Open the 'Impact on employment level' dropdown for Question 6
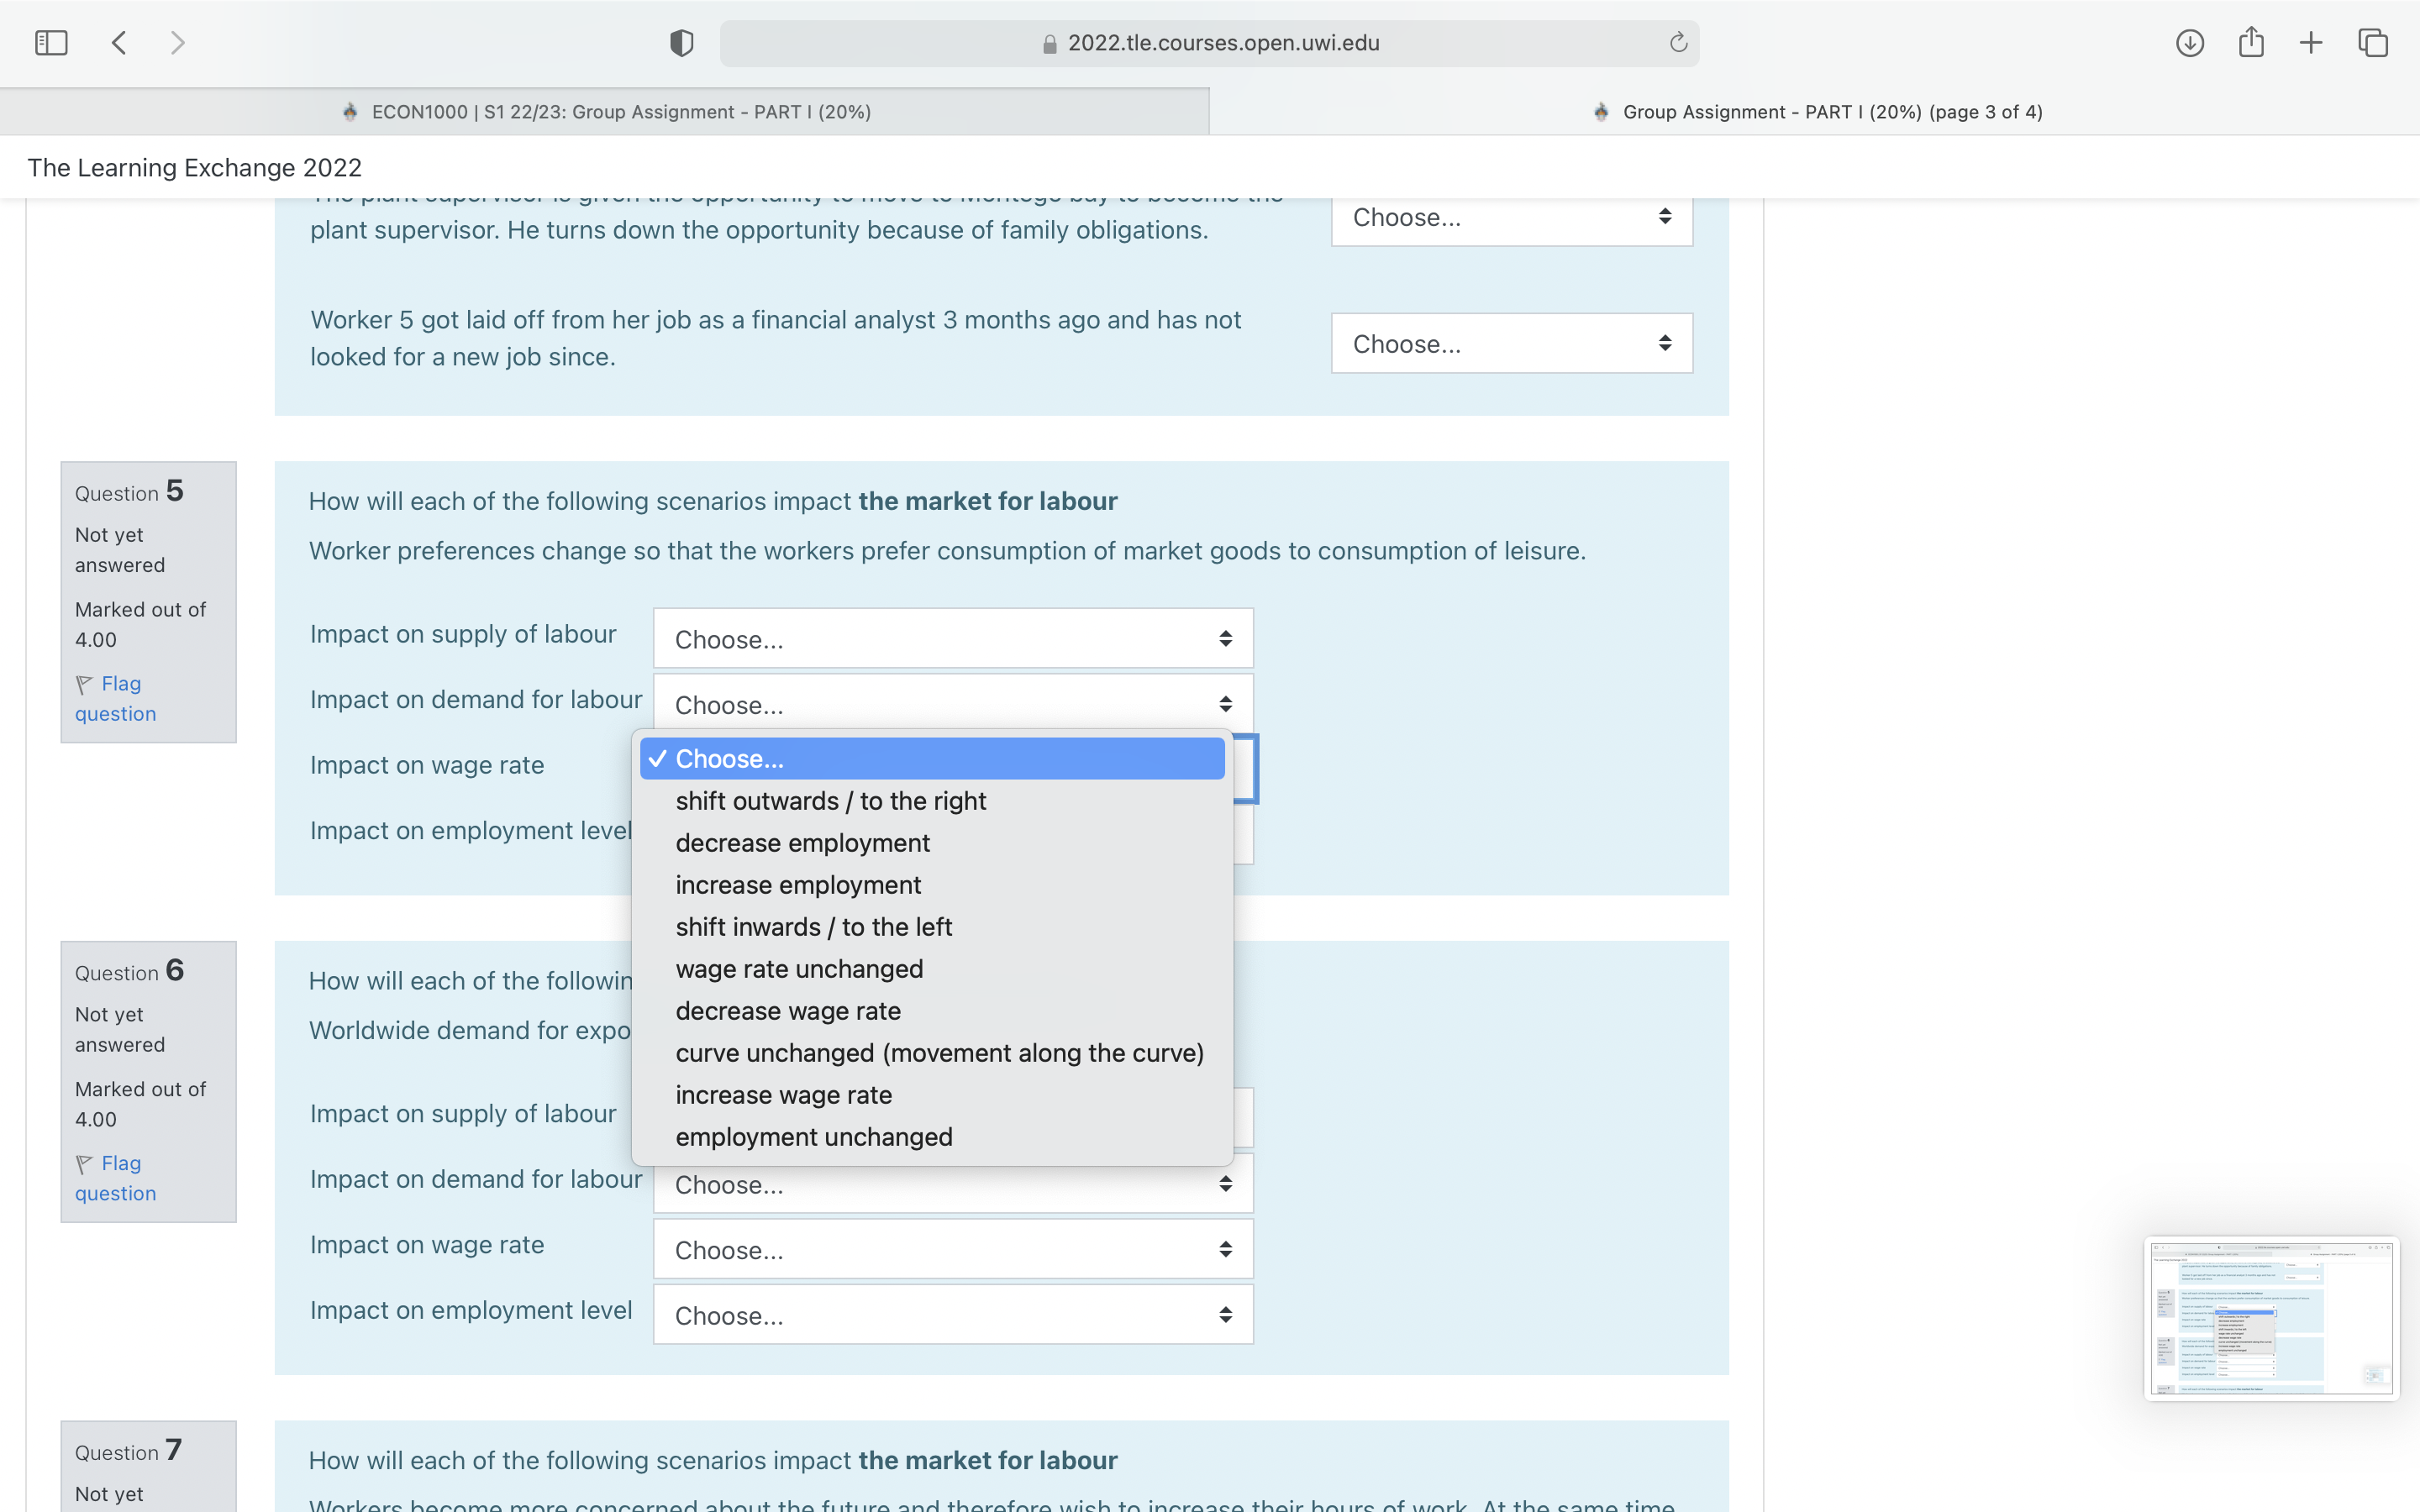2420x1512 pixels. 951,1314
